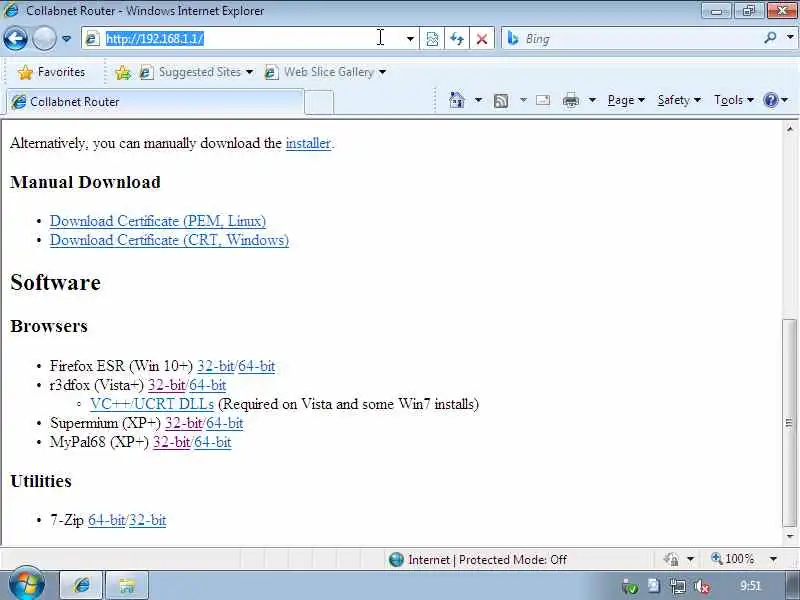Follow the installer link
The image size is (800, 600).
tap(308, 143)
